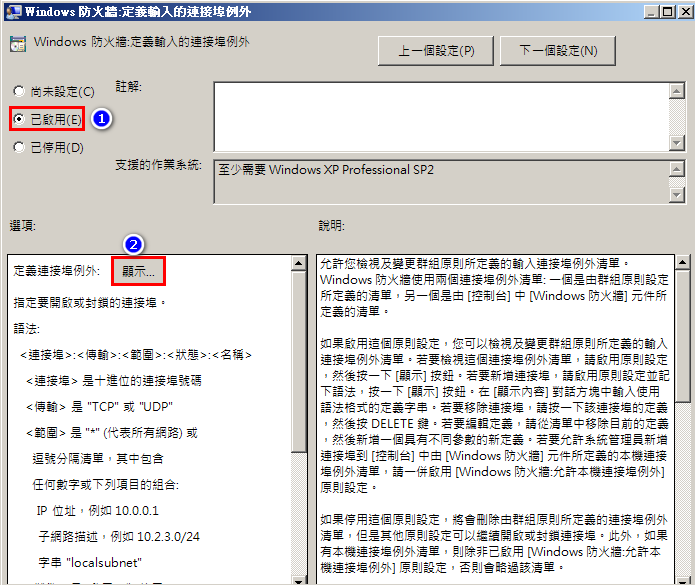Viewport: 695px width, 585px height.
Task: Click the line <傳輸> 是 "TCP" 或 "UDP"
Action: (x=99, y=406)
